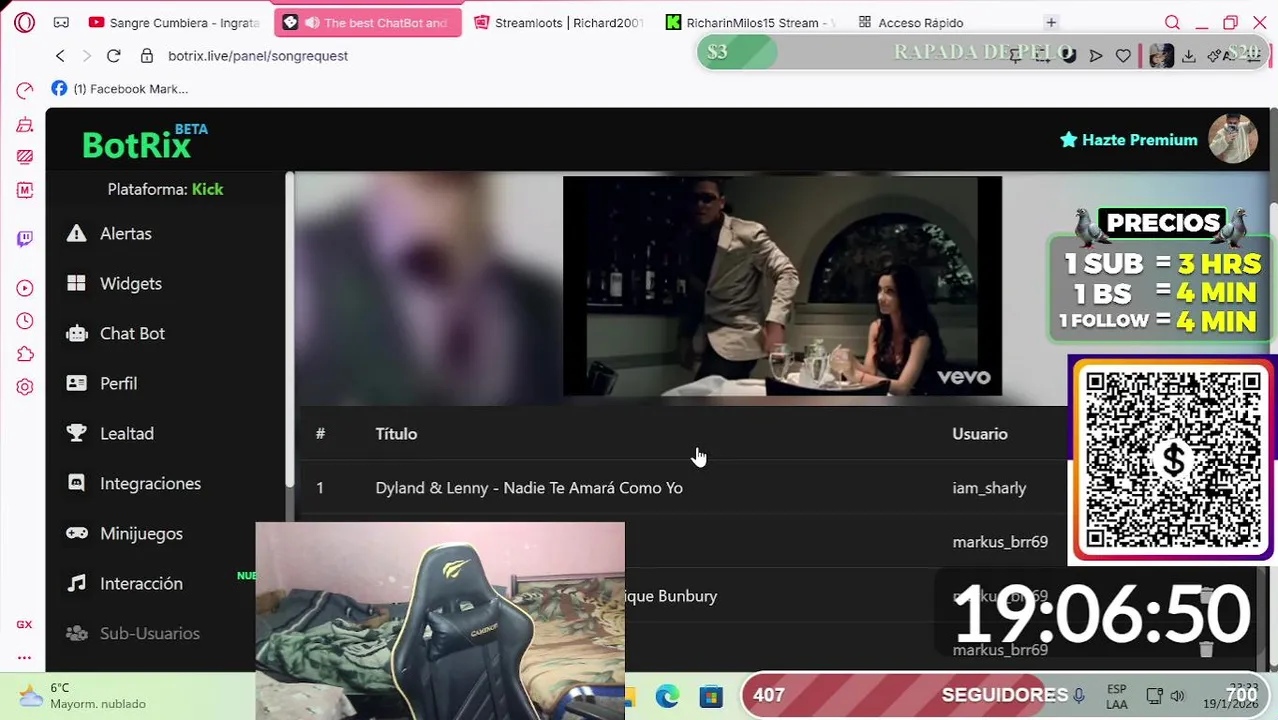Viewport: 1278px width, 720px height.
Task: Switch to the Streamloots tab
Action: tap(557, 22)
